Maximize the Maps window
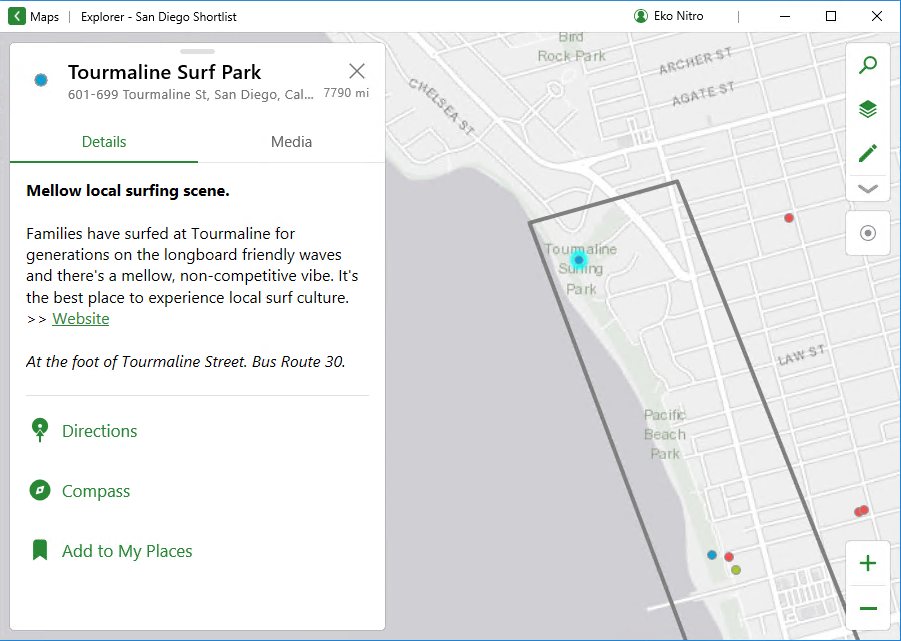 click(831, 16)
